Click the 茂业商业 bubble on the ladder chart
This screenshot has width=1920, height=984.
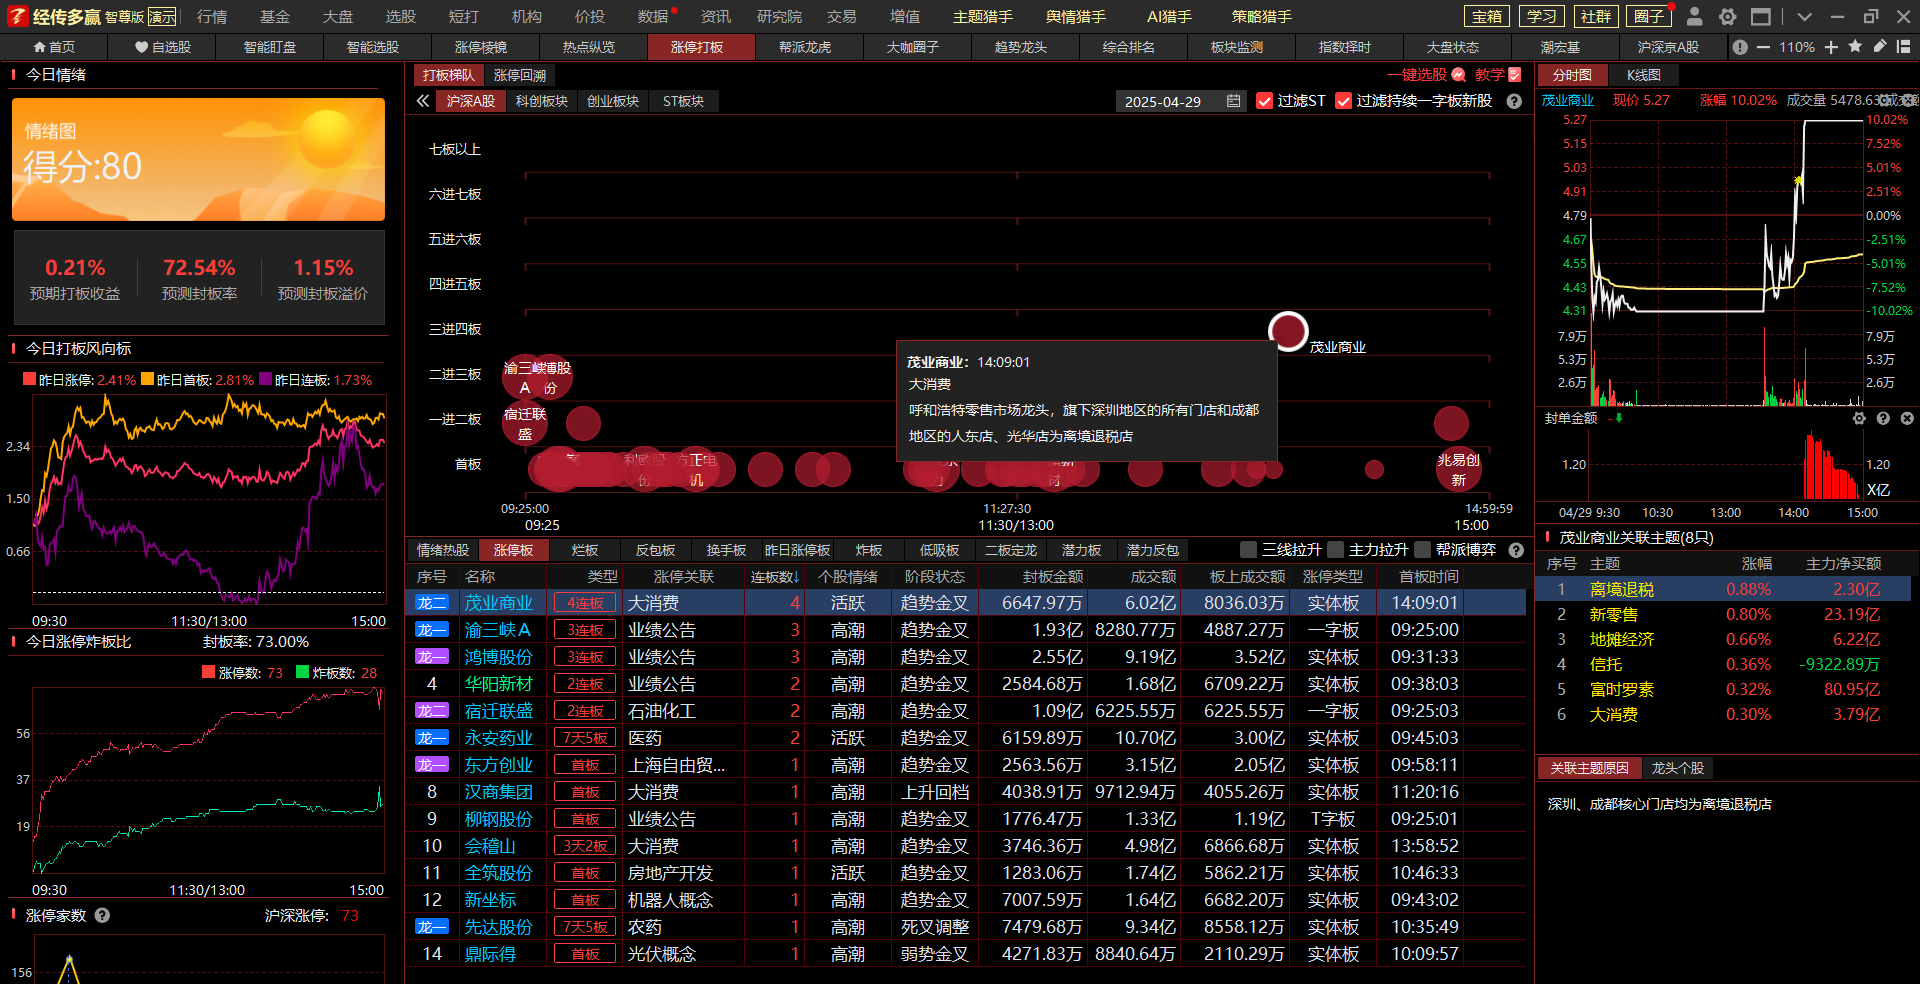coord(1288,331)
